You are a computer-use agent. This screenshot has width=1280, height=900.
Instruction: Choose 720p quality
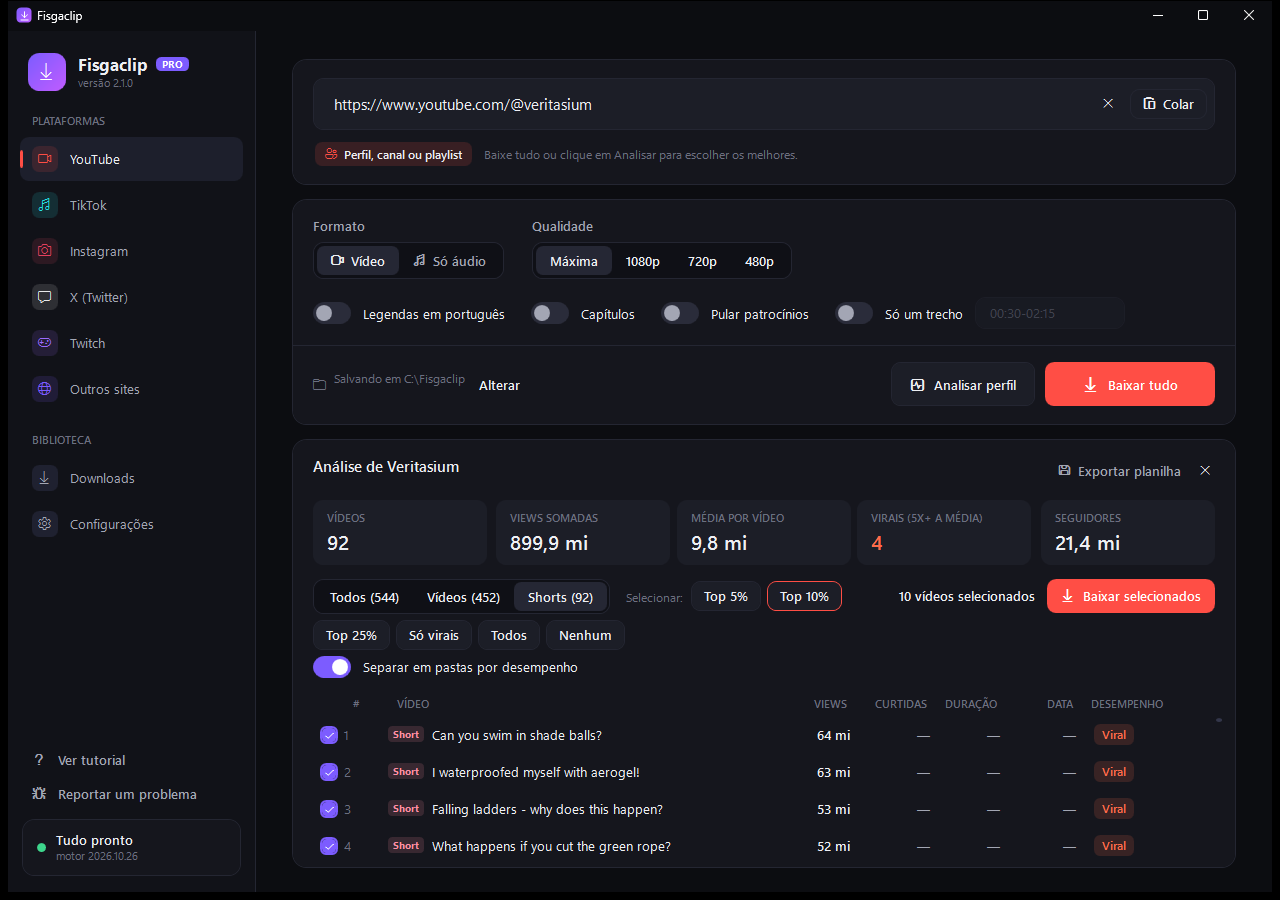coord(702,261)
